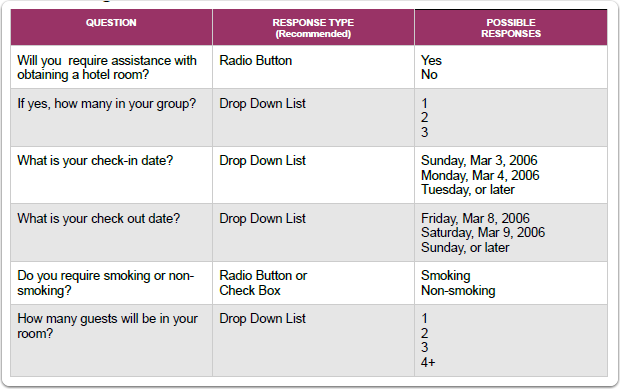
Task: Click 'What is your check out date?' question
Action: [98, 219]
